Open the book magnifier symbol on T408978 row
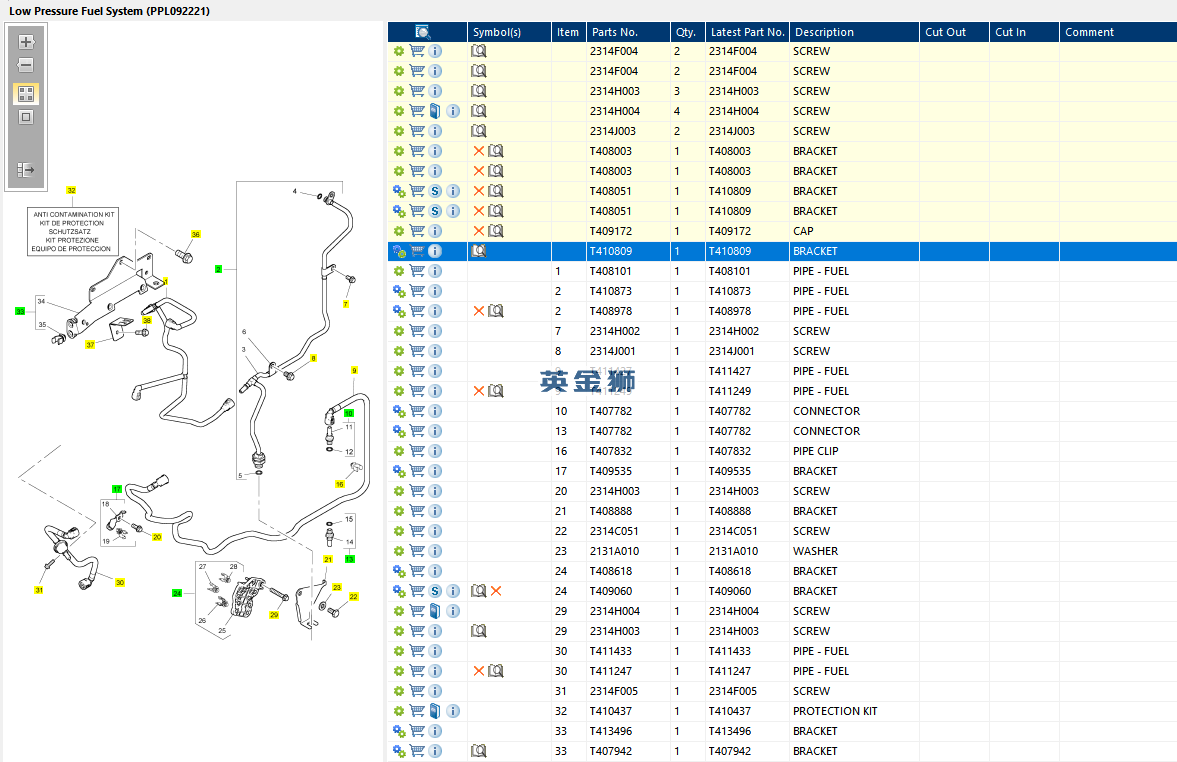 tap(496, 312)
